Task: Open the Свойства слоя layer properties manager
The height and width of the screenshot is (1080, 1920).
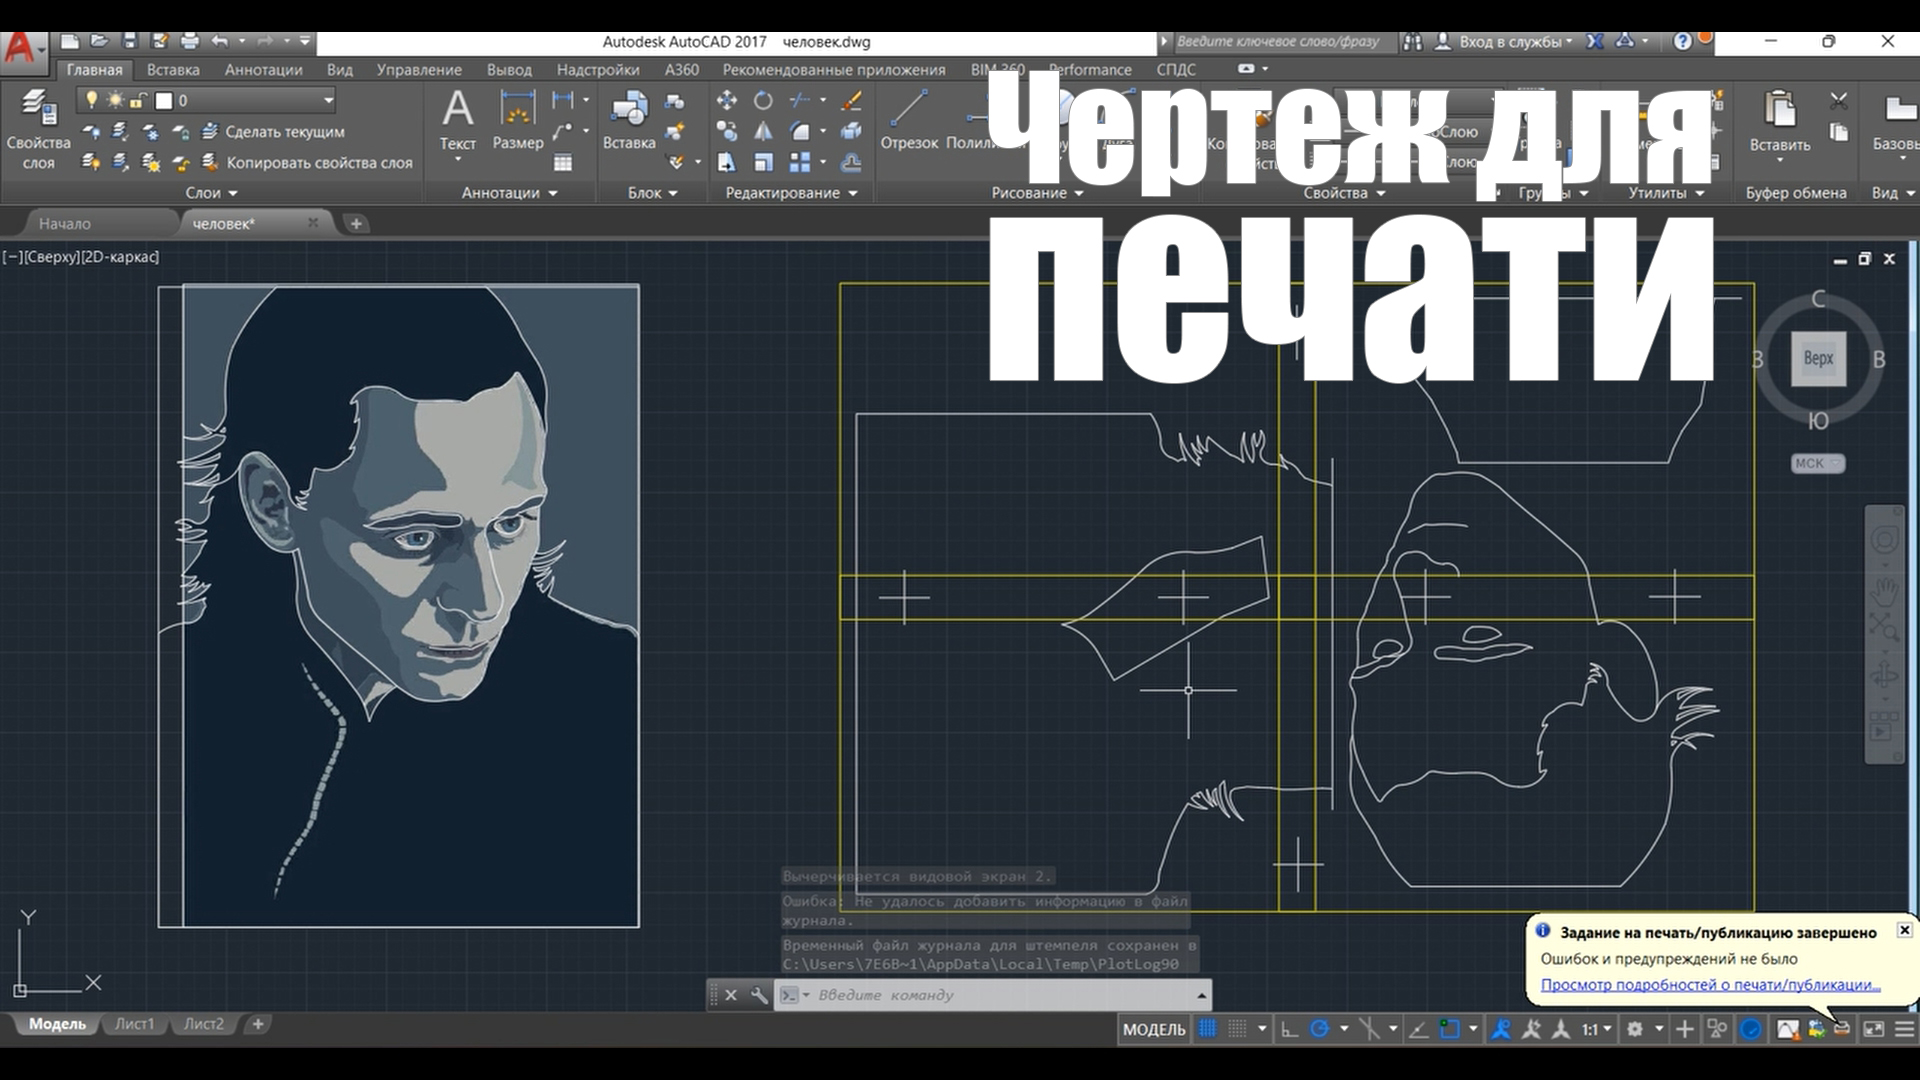Action: (37, 120)
